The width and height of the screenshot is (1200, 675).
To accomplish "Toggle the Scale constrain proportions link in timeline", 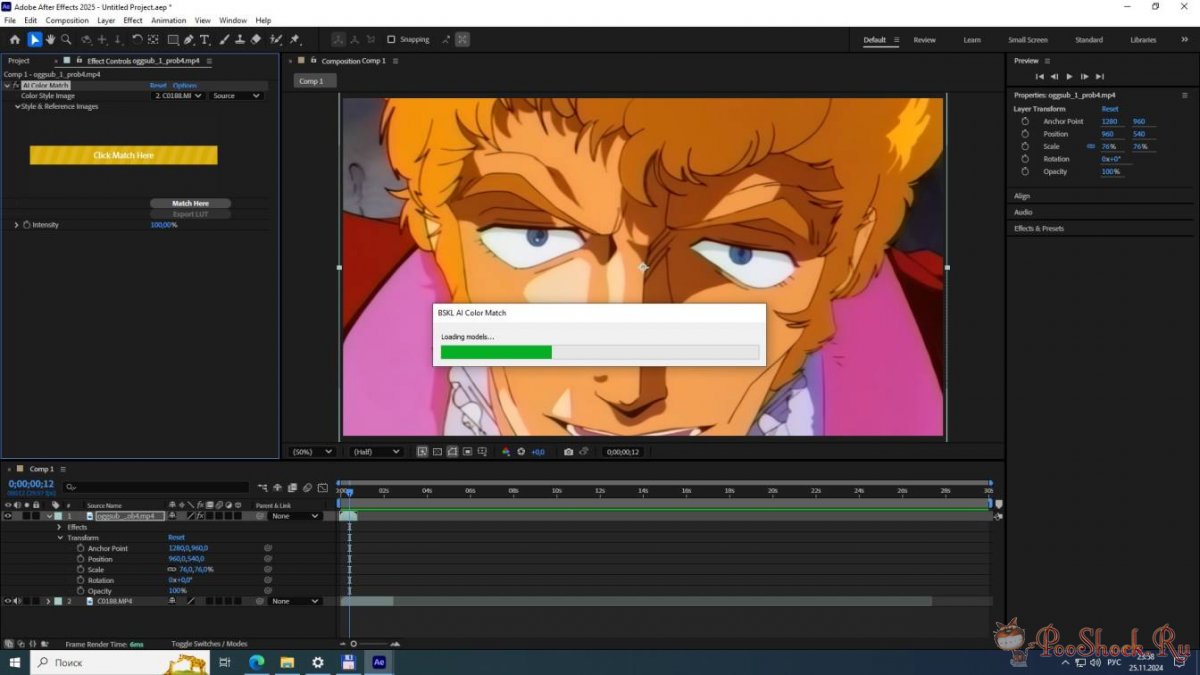I will point(171,569).
